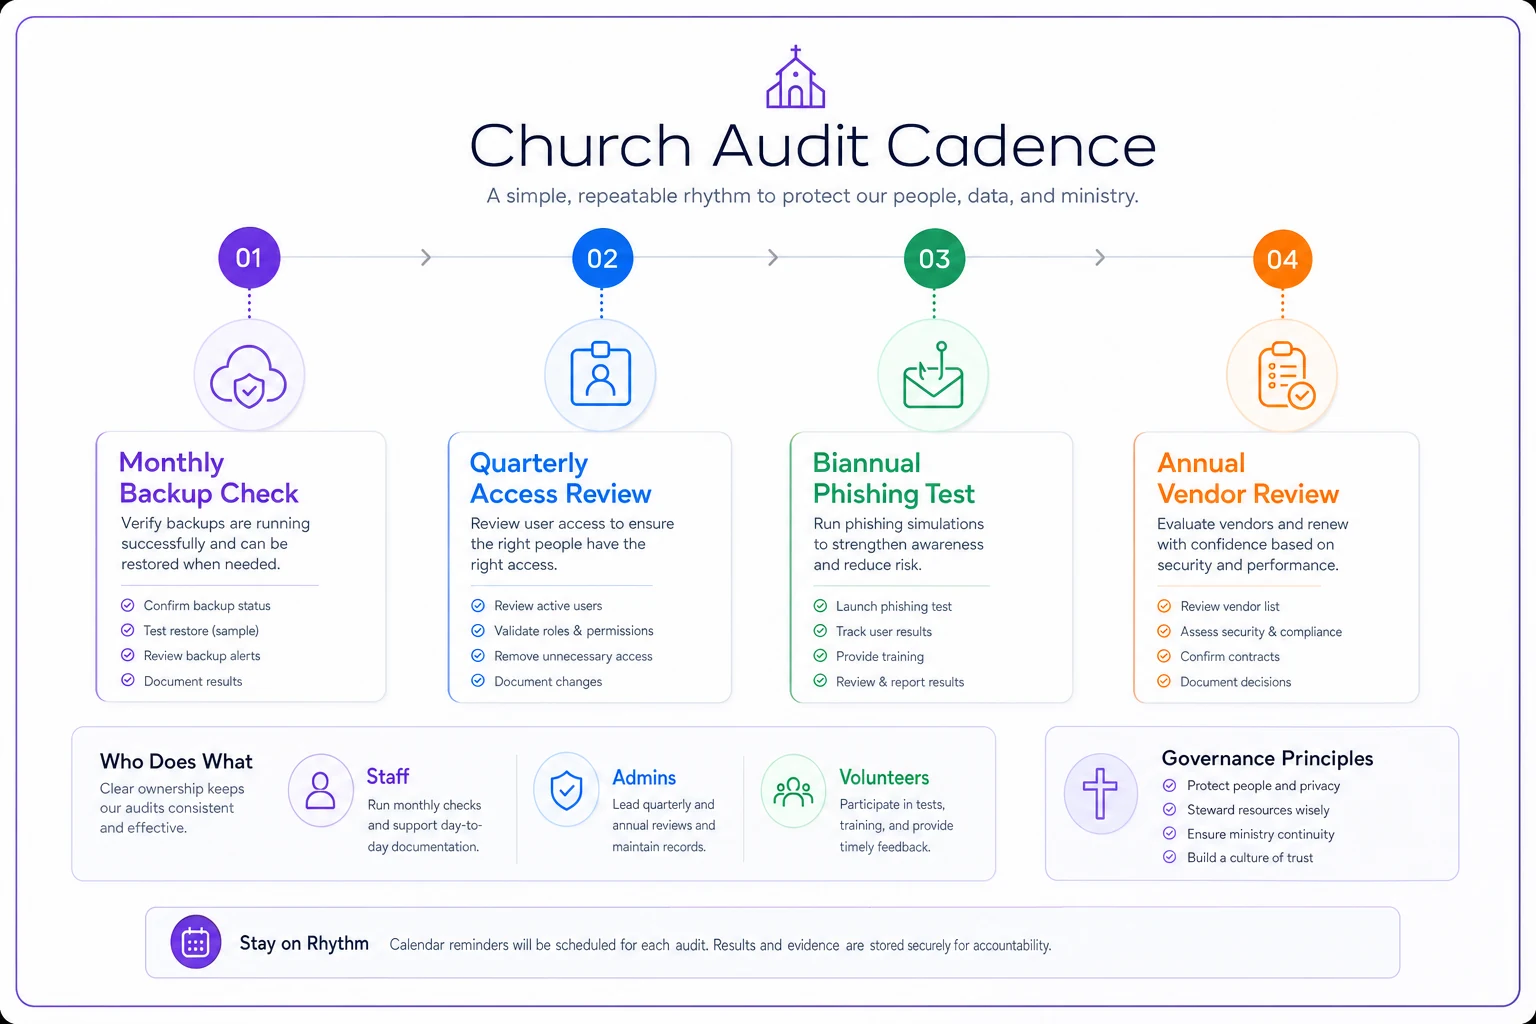Click the blue step 02 circle
The height and width of the screenshot is (1024, 1536).
pyautogui.click(x=602, y=258)
